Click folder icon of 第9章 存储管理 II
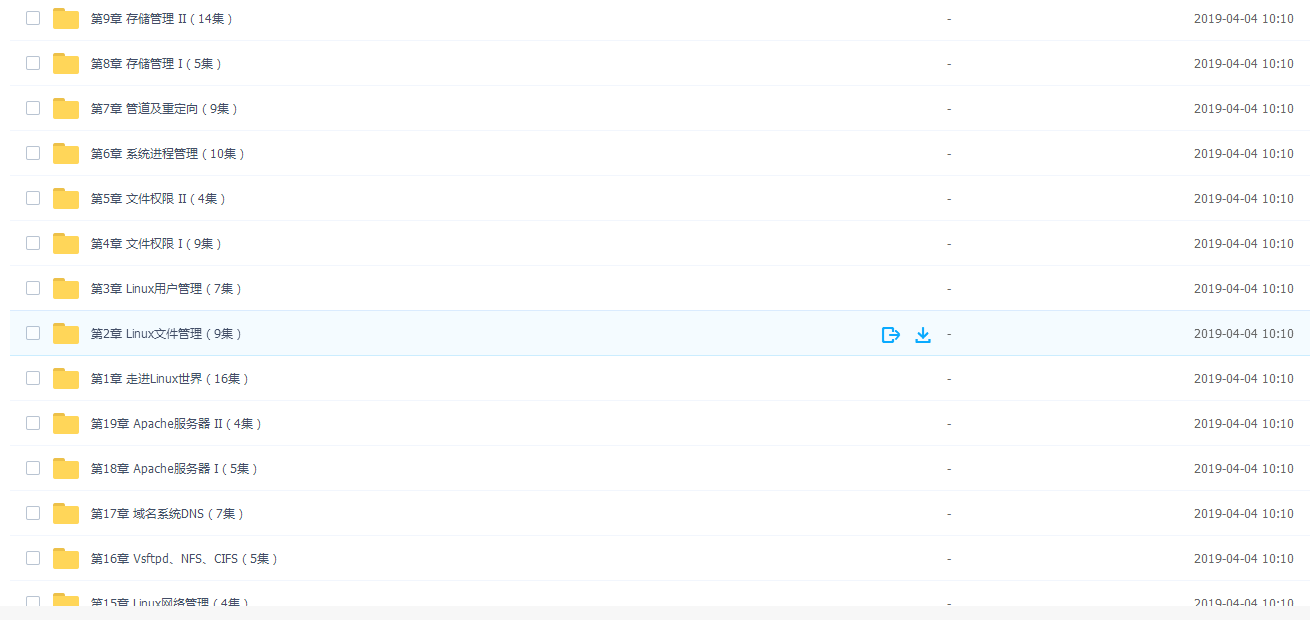 (x=66, y=19)
